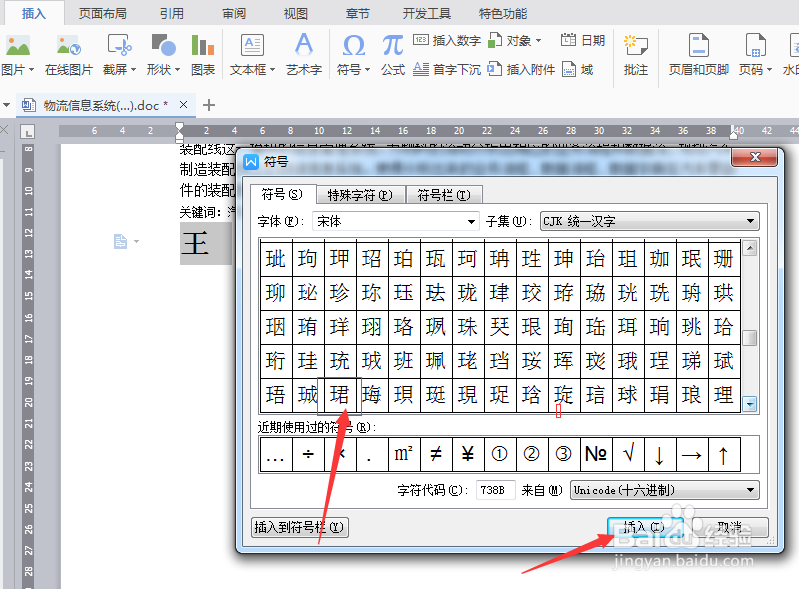Insert a 图表 chart
The width and height of the screenshot is (799, 589).
tap(202, 55)
